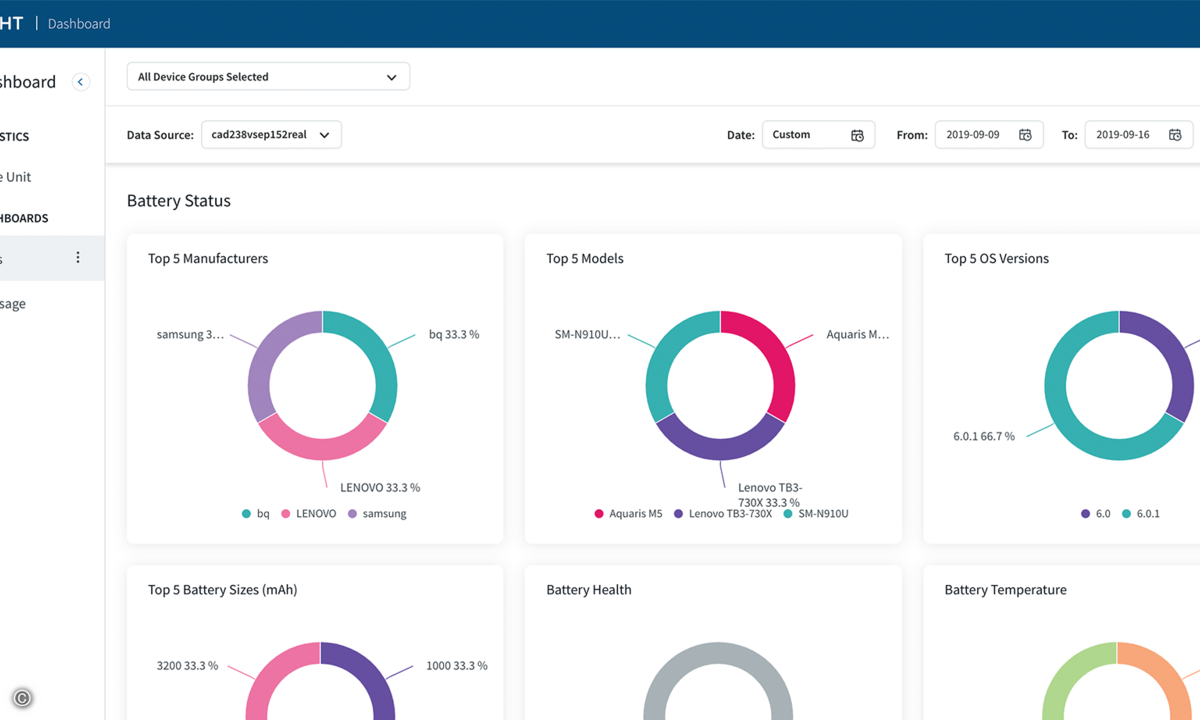Select the 'samsung 3…' chart label
This screenshot has width=1200, height=720.
pos(190,335)
